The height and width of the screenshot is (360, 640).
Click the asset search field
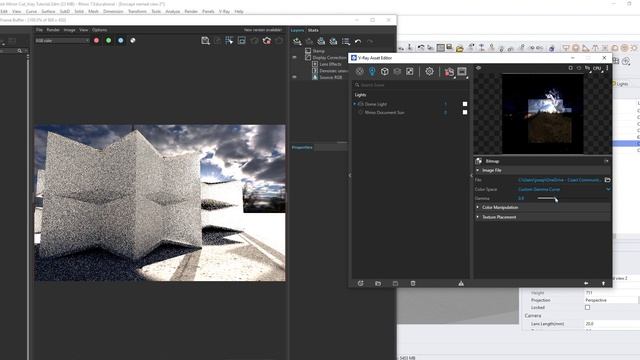pos(410,85)
